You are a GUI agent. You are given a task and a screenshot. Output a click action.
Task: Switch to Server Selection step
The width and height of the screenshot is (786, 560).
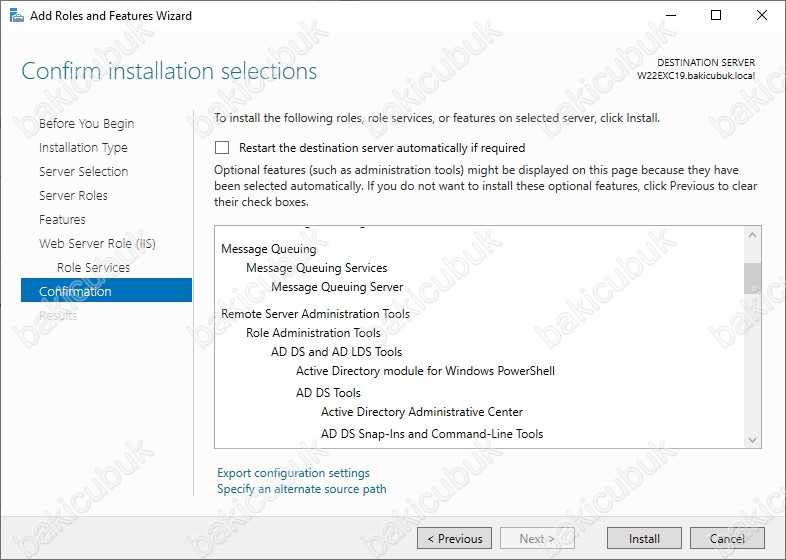[x=84, y=171]
